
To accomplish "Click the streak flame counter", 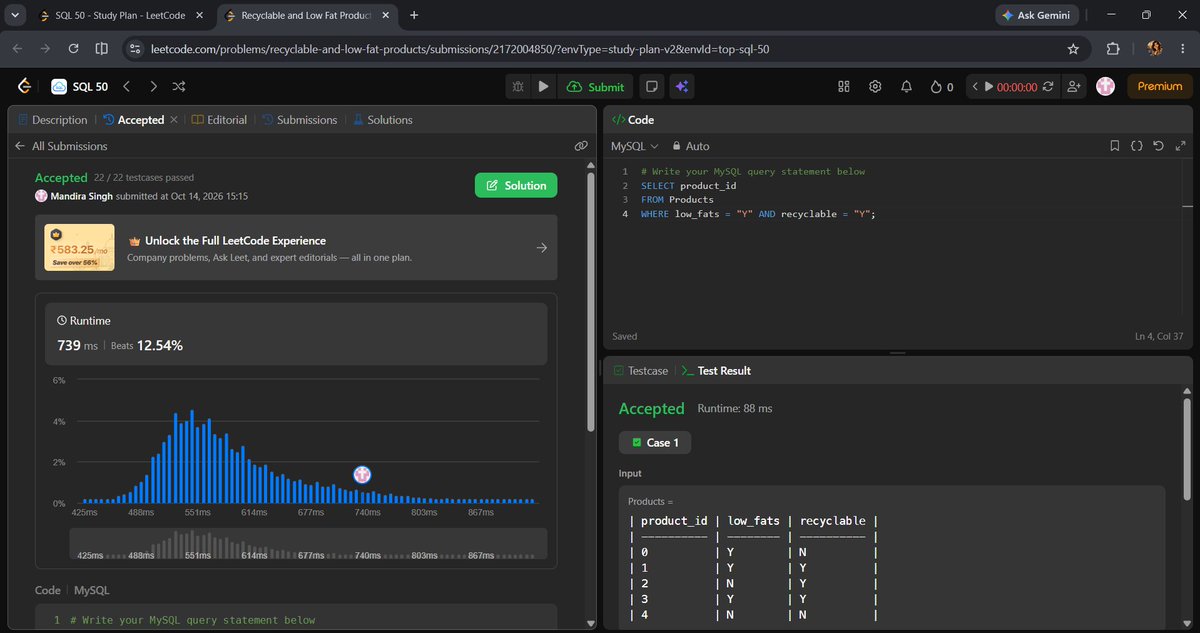I will [942, 87].
